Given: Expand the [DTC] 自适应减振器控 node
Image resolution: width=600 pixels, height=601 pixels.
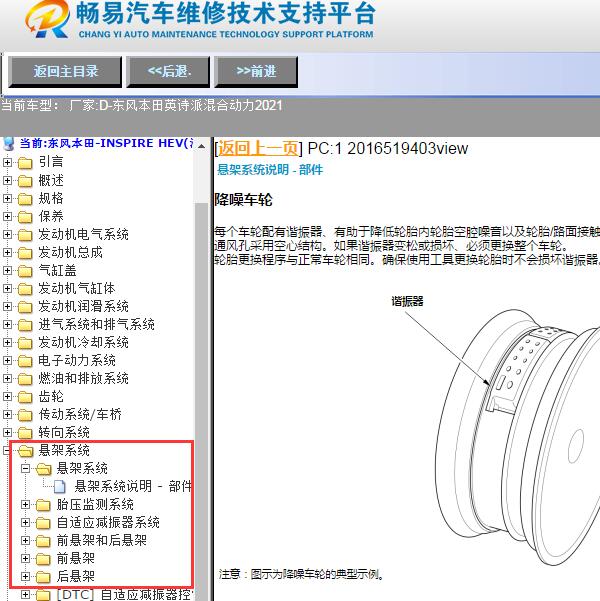Looking at the screenshot, I should [25, 594].
